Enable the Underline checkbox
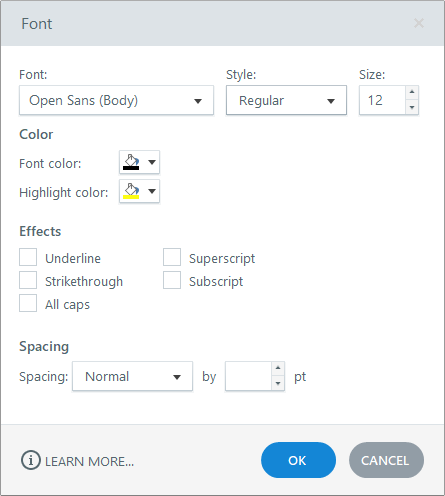 coord(28,257)
